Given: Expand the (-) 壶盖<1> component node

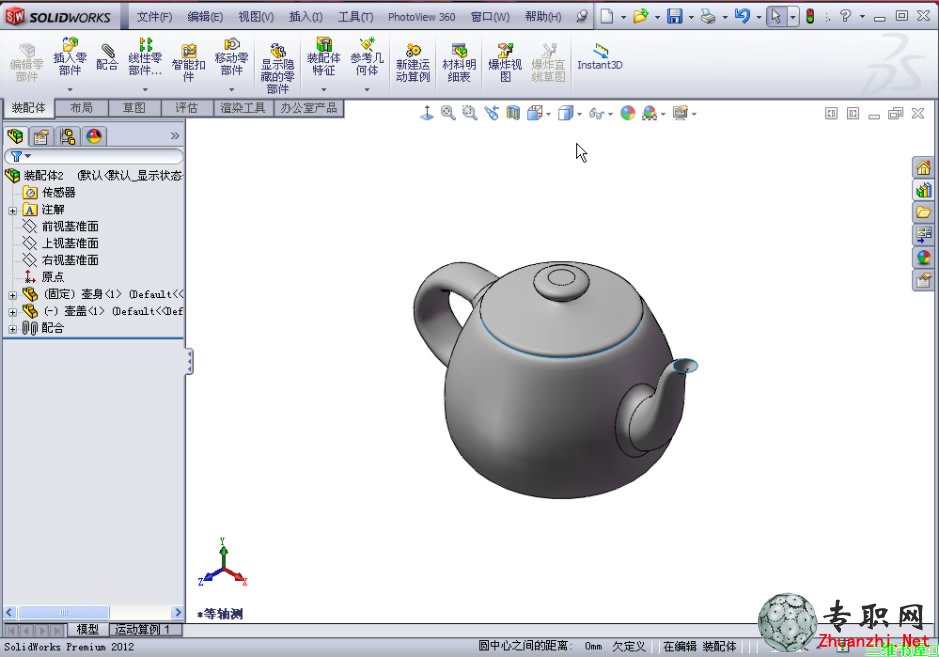Looking at the screenshot, I should pos(13,311).
